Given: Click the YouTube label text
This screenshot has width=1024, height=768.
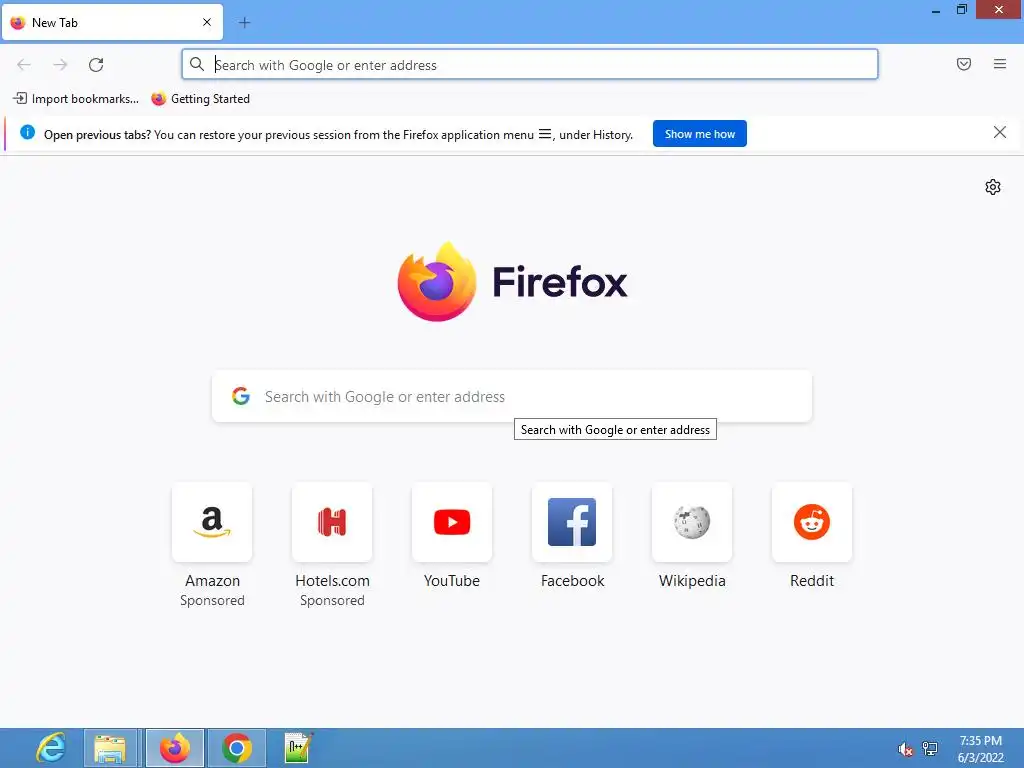Looking at the screenshot, I should [x=452, y=581].
